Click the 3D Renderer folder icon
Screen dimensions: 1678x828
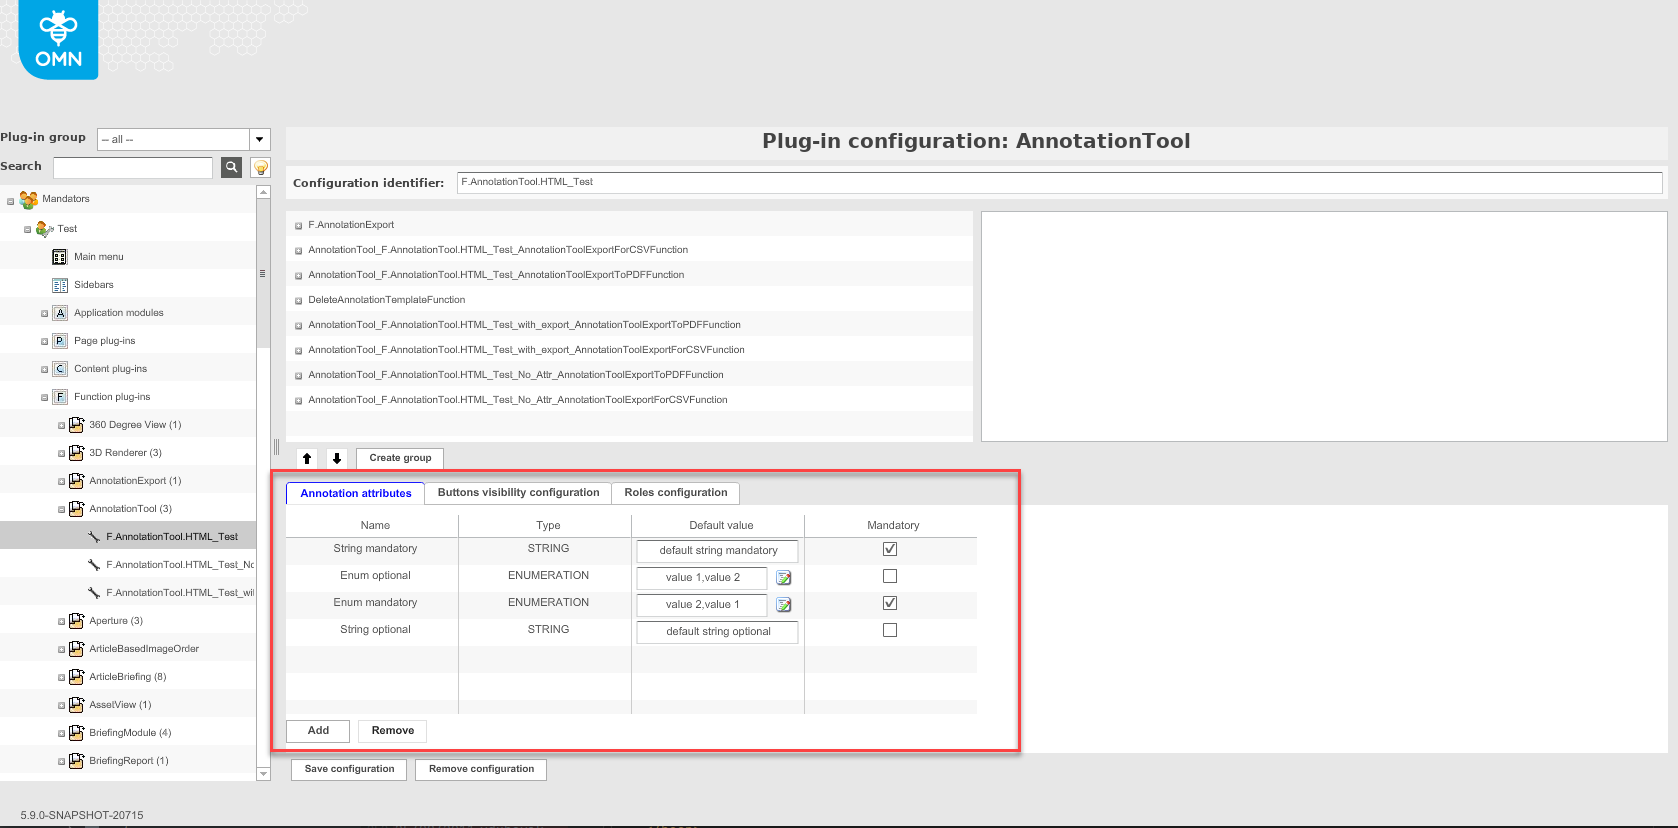(x=76, y=453)
